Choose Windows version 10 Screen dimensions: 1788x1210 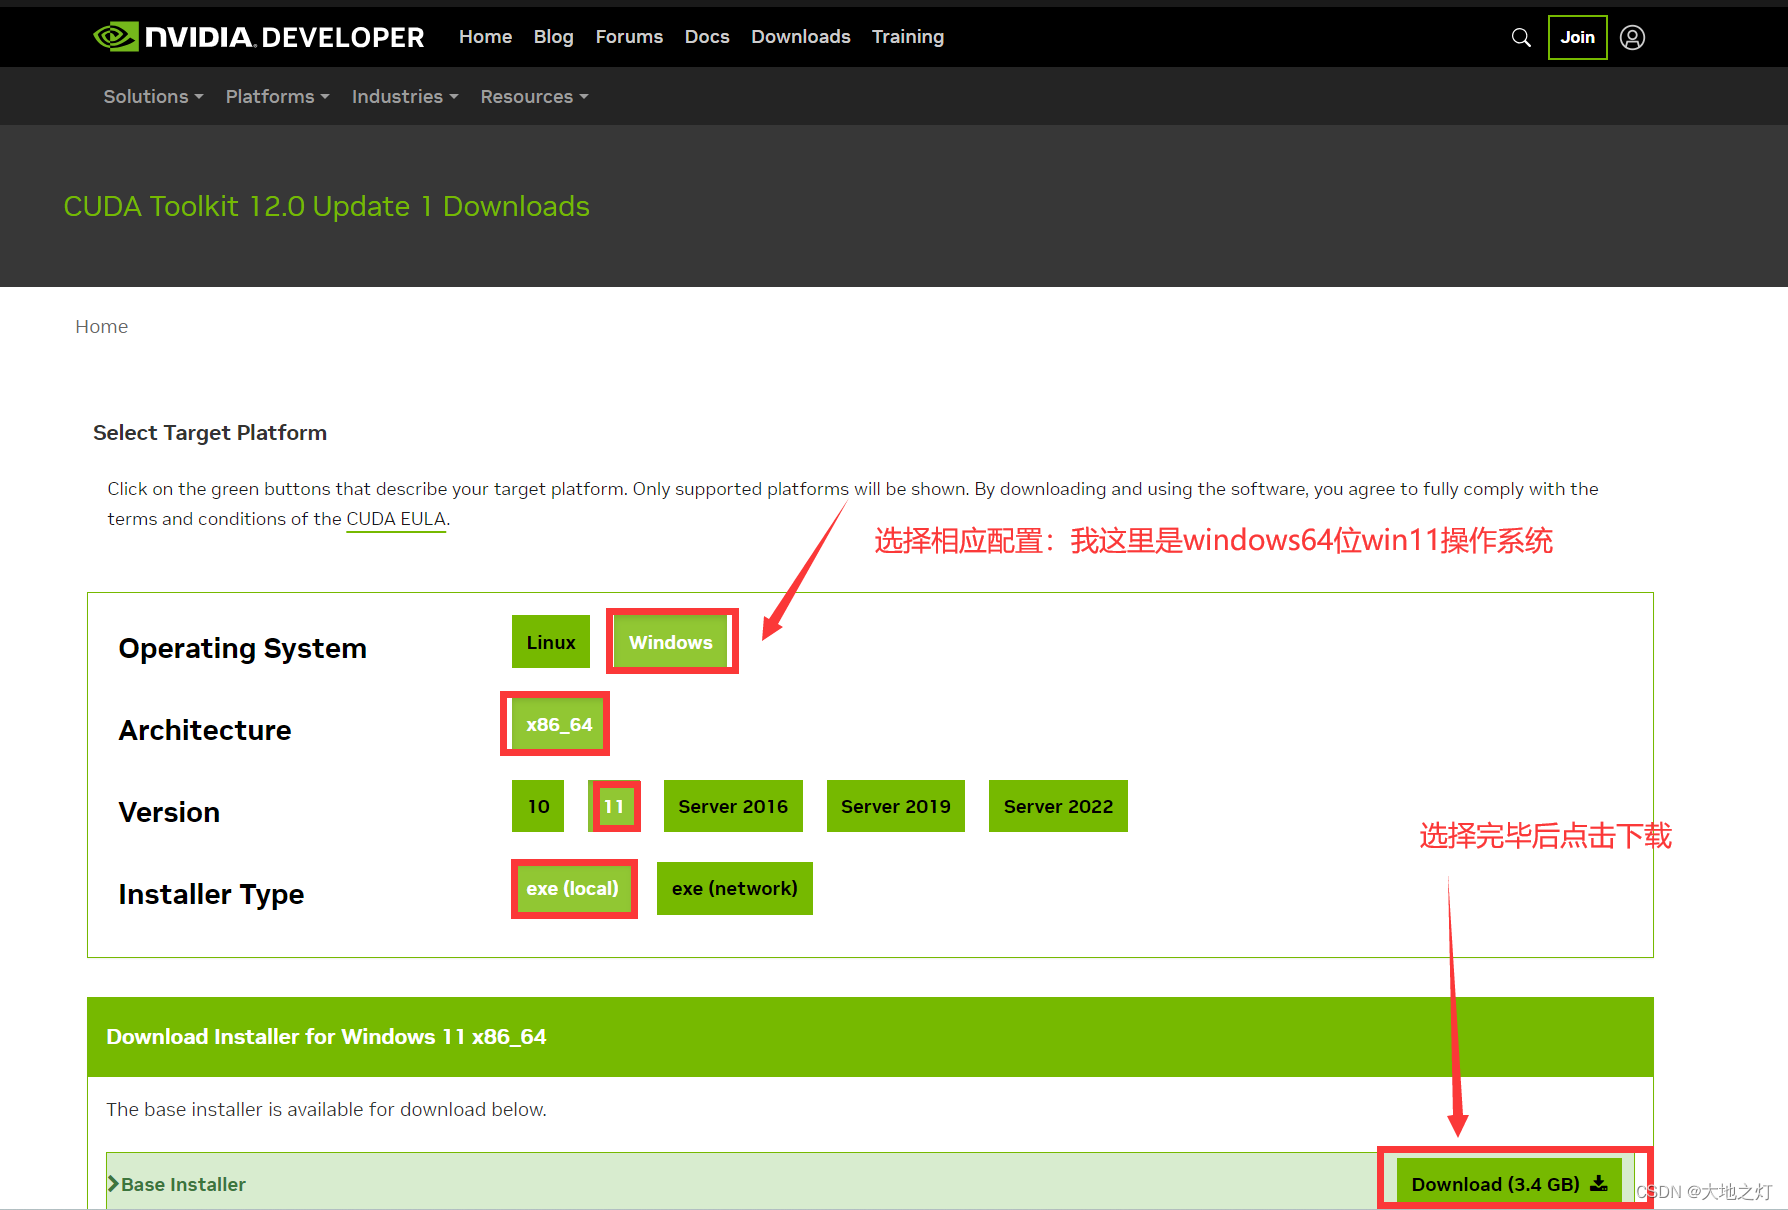538,806
